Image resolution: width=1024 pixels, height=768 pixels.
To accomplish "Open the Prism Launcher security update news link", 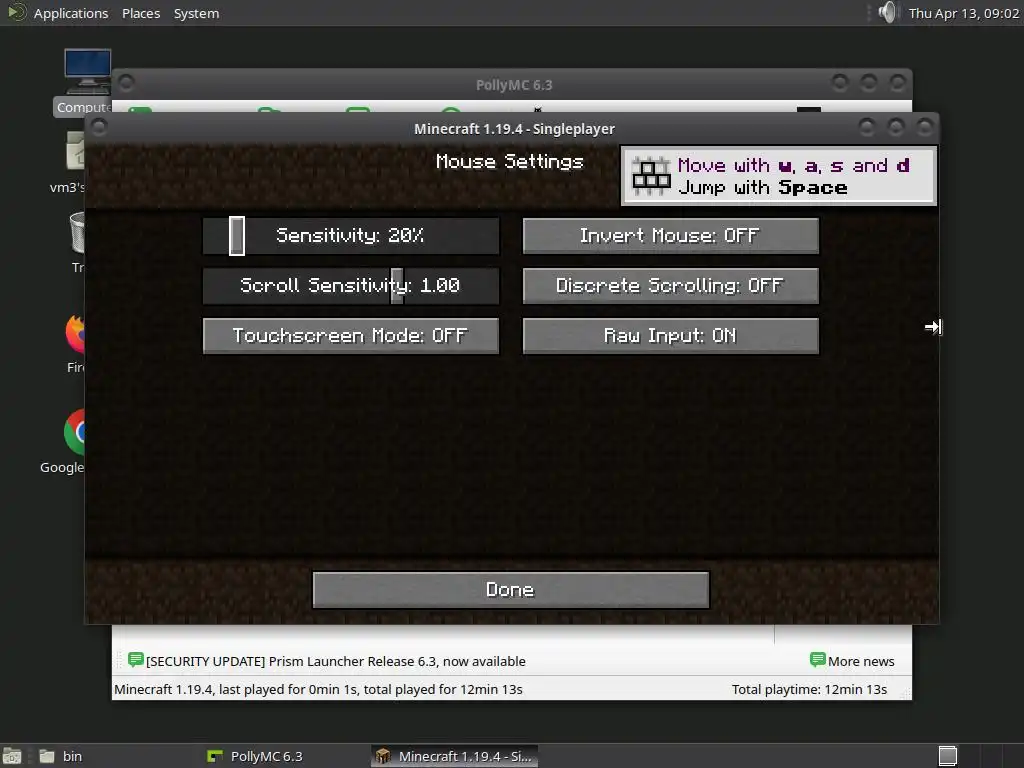I will [335, 662].
